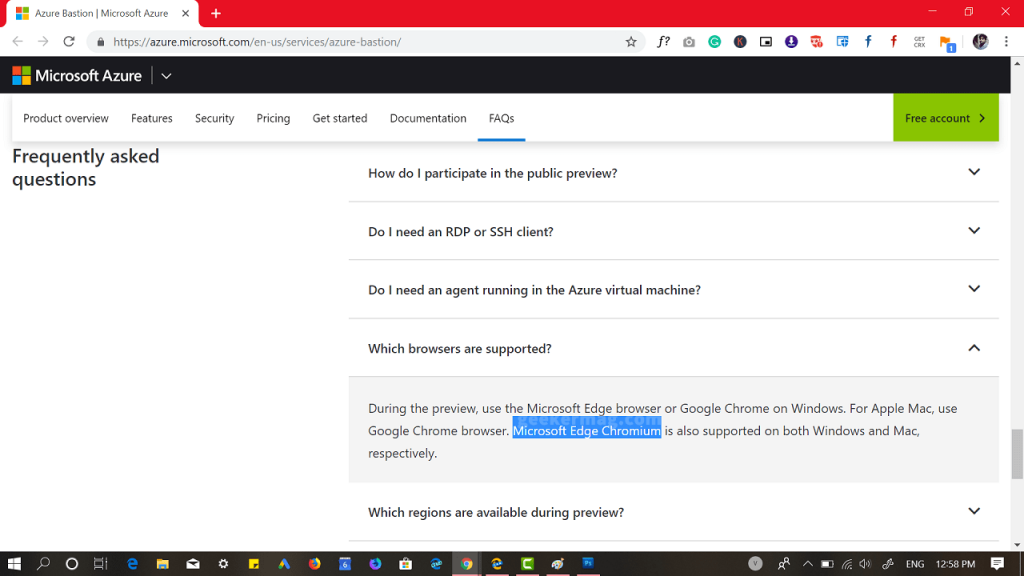The image size is (1024, 576).
Task: Click the red shield ad-blocker extension icon
Action: click(816, 42)
